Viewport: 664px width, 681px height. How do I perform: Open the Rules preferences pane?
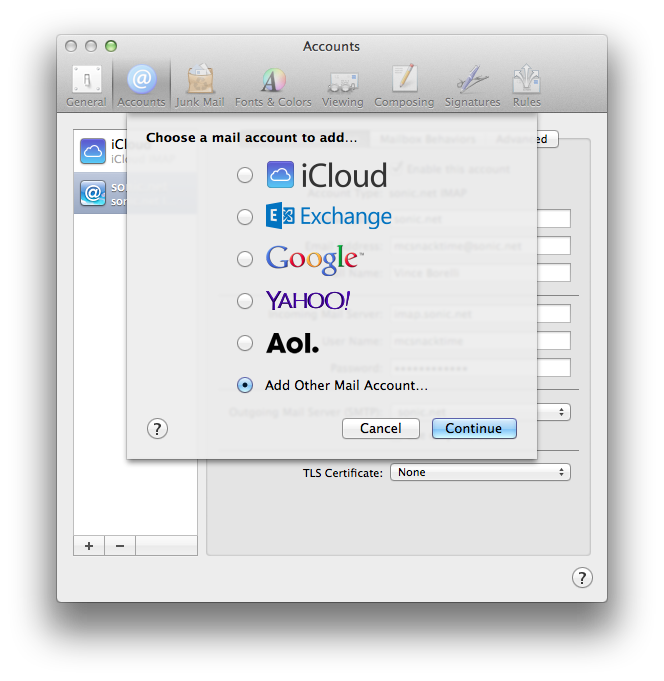[x=526, y=86]
